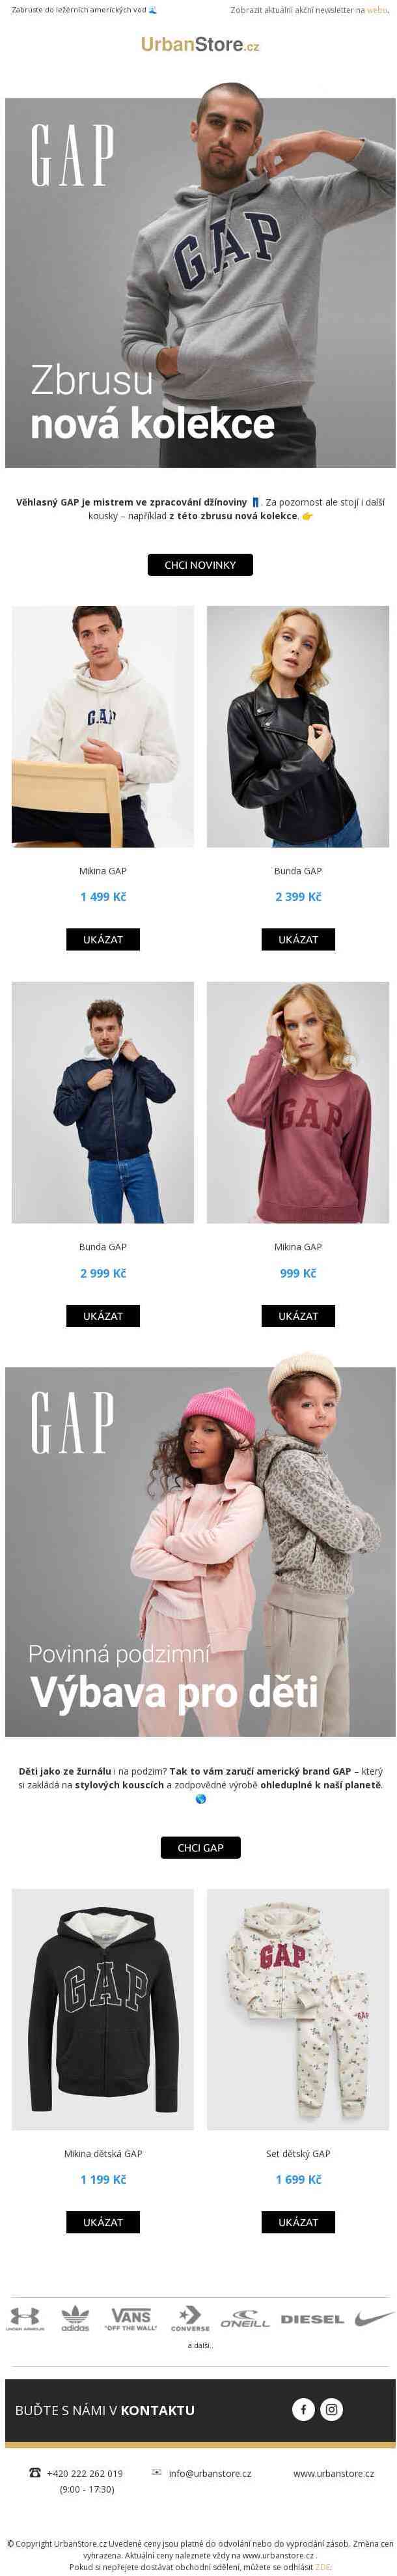Click the Converse brand logo
The width and height of the screenshot is (397, 2576).
point(189,2319)
